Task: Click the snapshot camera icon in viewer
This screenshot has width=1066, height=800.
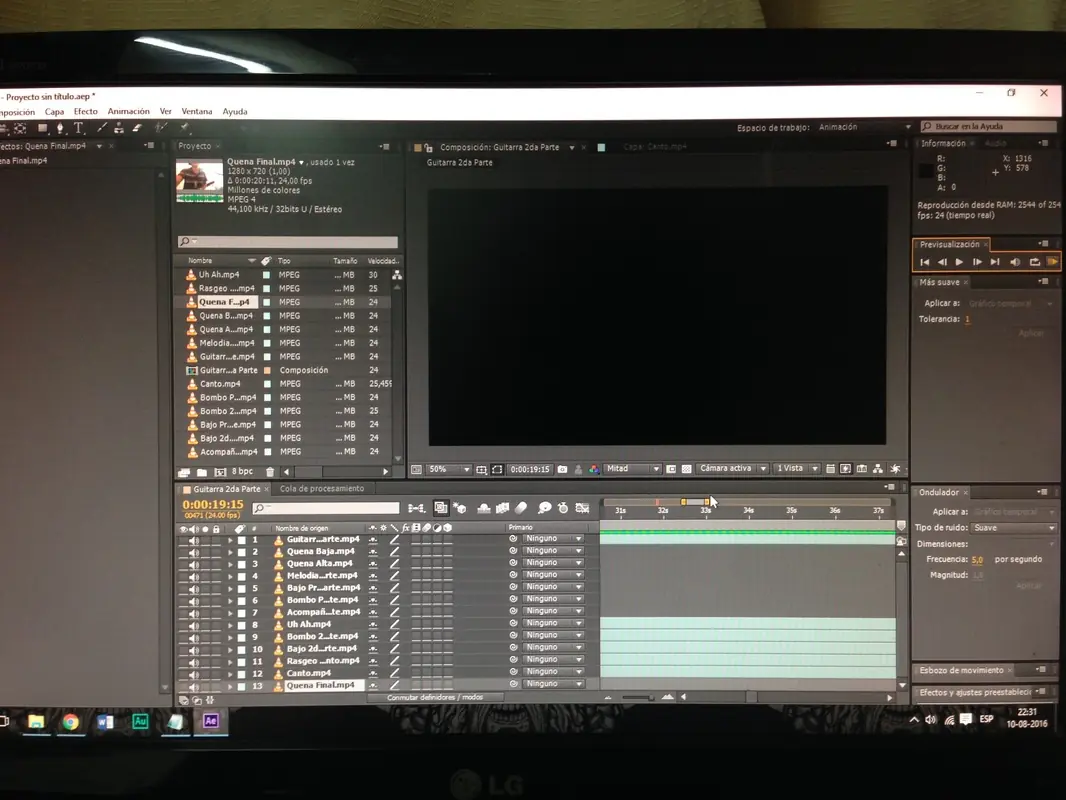Action: [562, 469]
